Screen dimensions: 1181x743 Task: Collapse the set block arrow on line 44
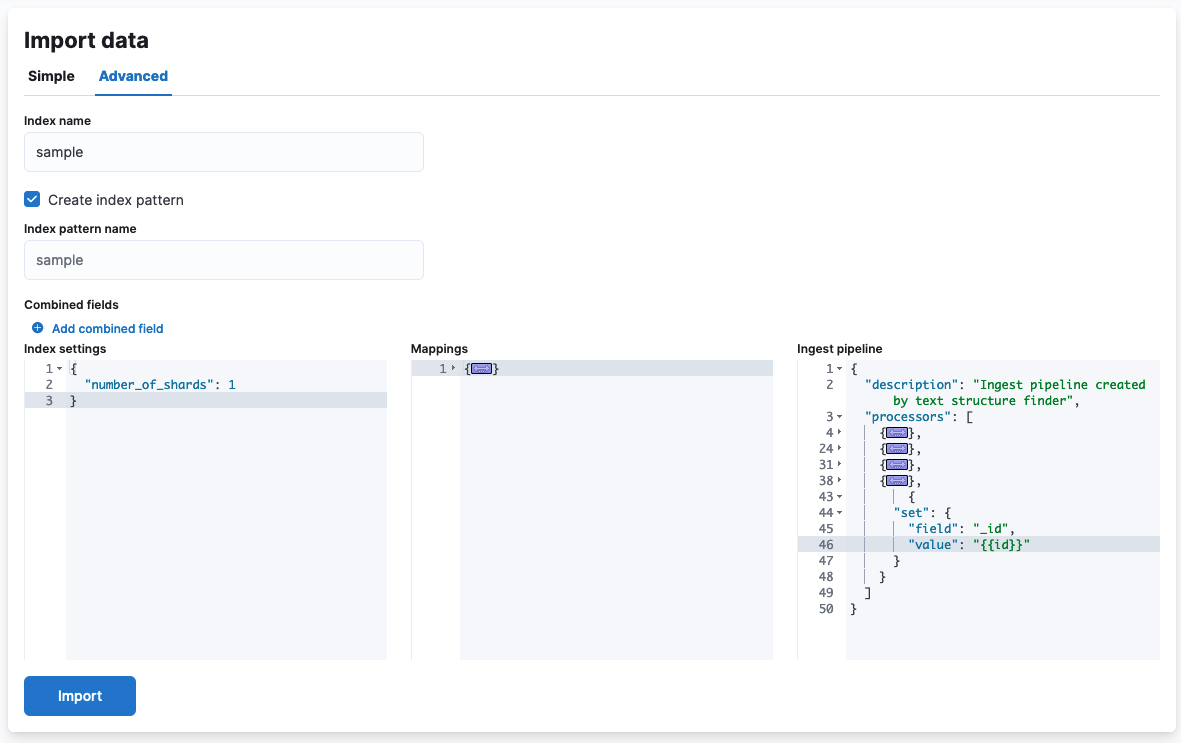(x=840, y=512)
